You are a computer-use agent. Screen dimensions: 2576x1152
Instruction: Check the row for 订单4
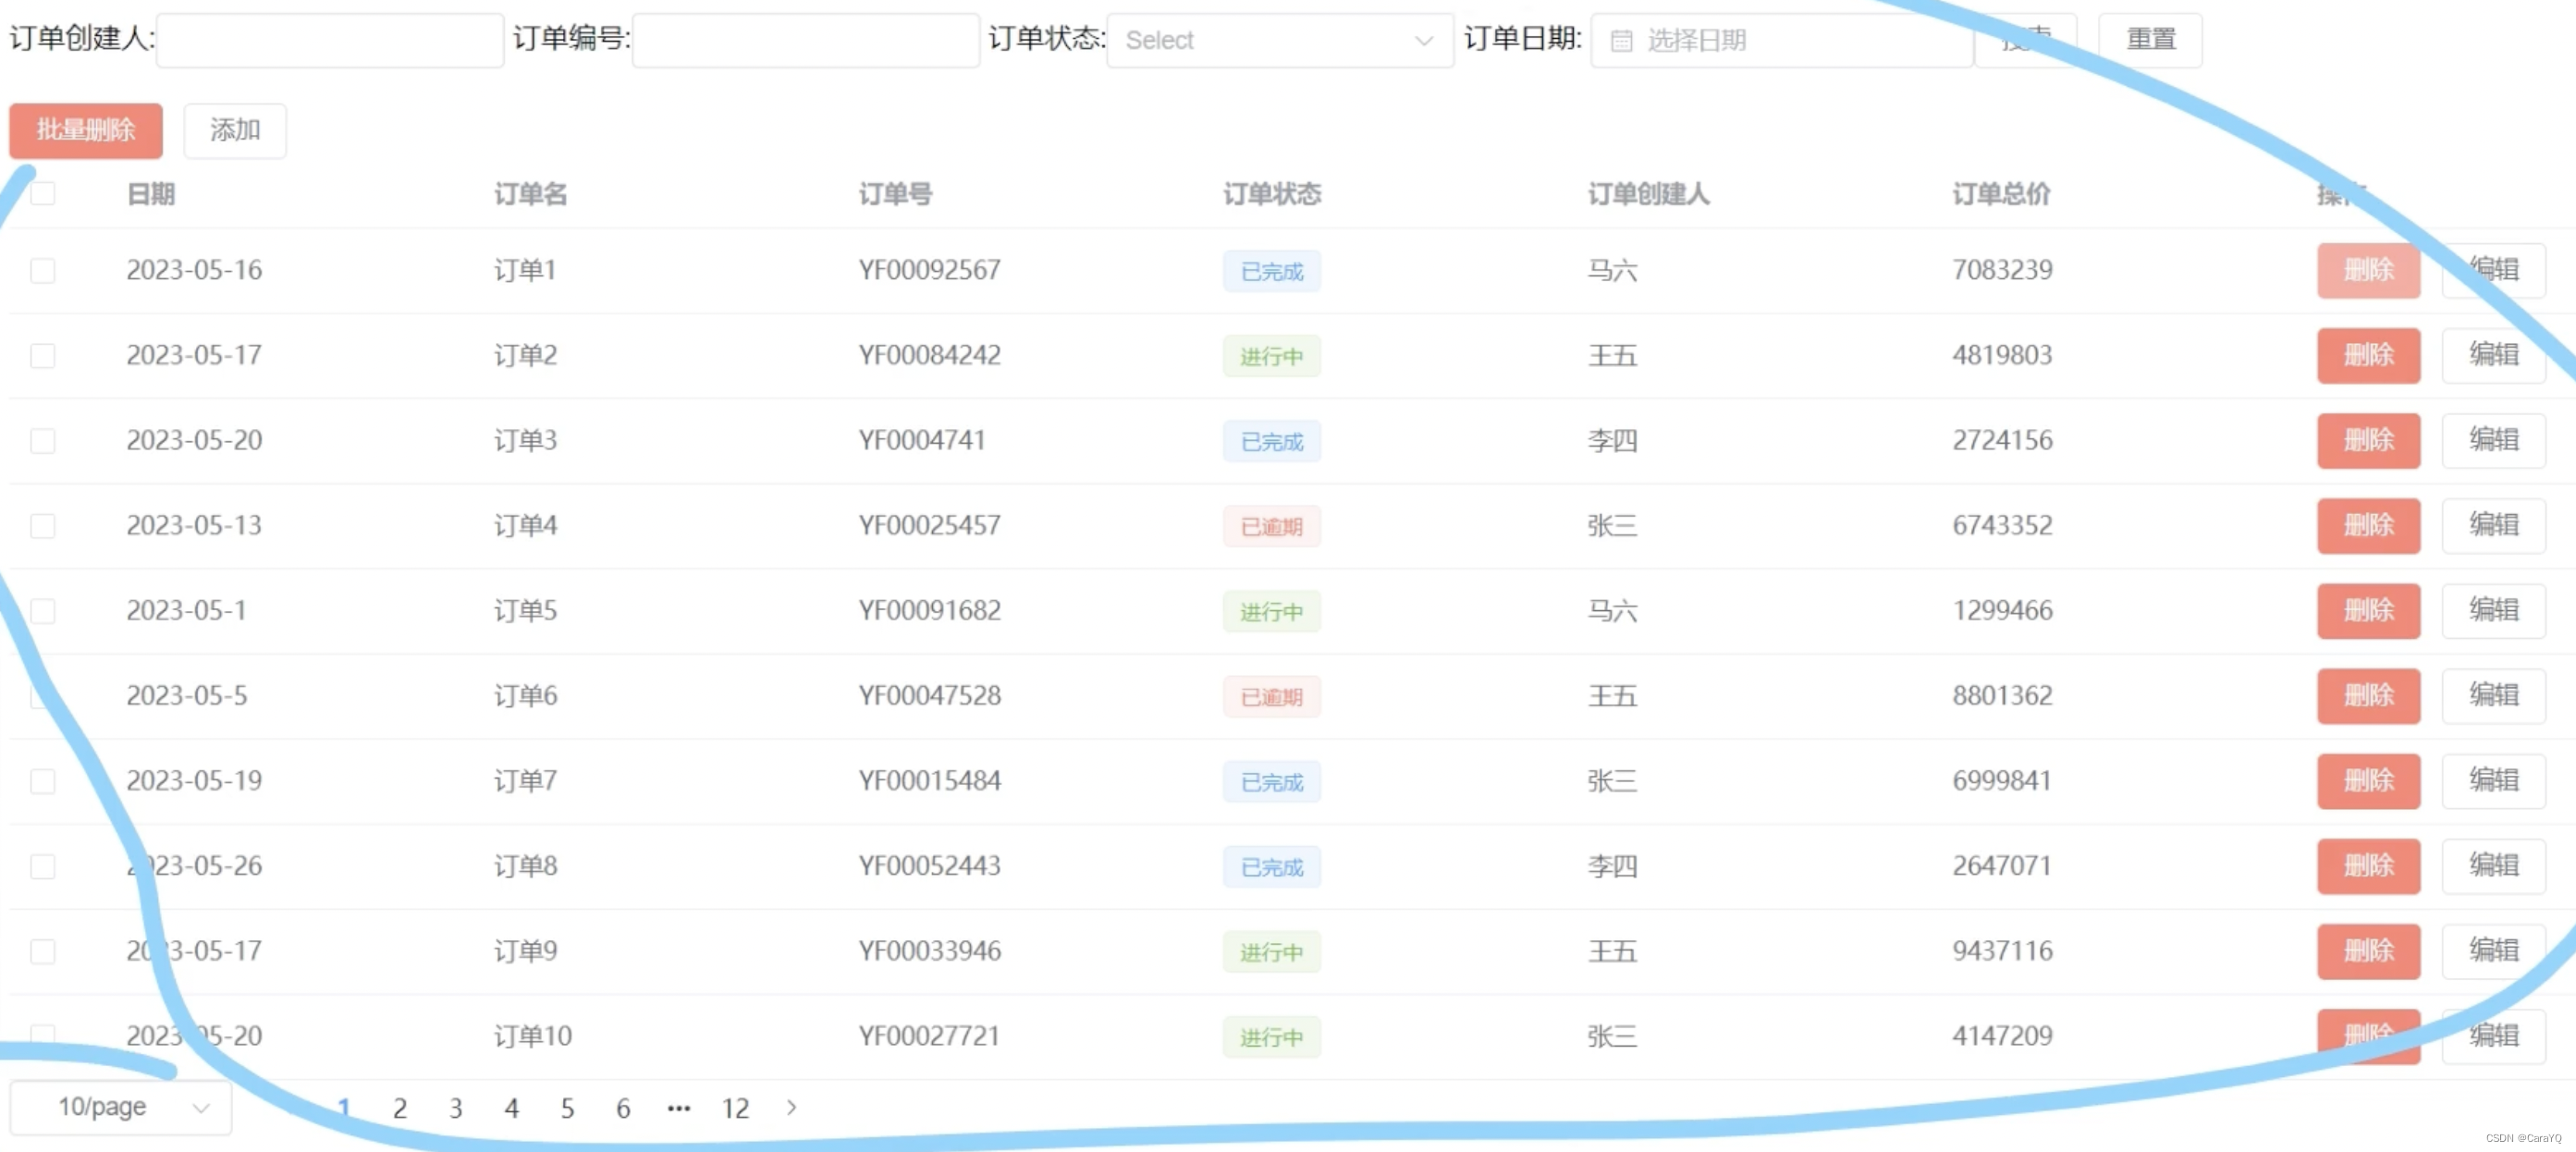pos(42,525)
